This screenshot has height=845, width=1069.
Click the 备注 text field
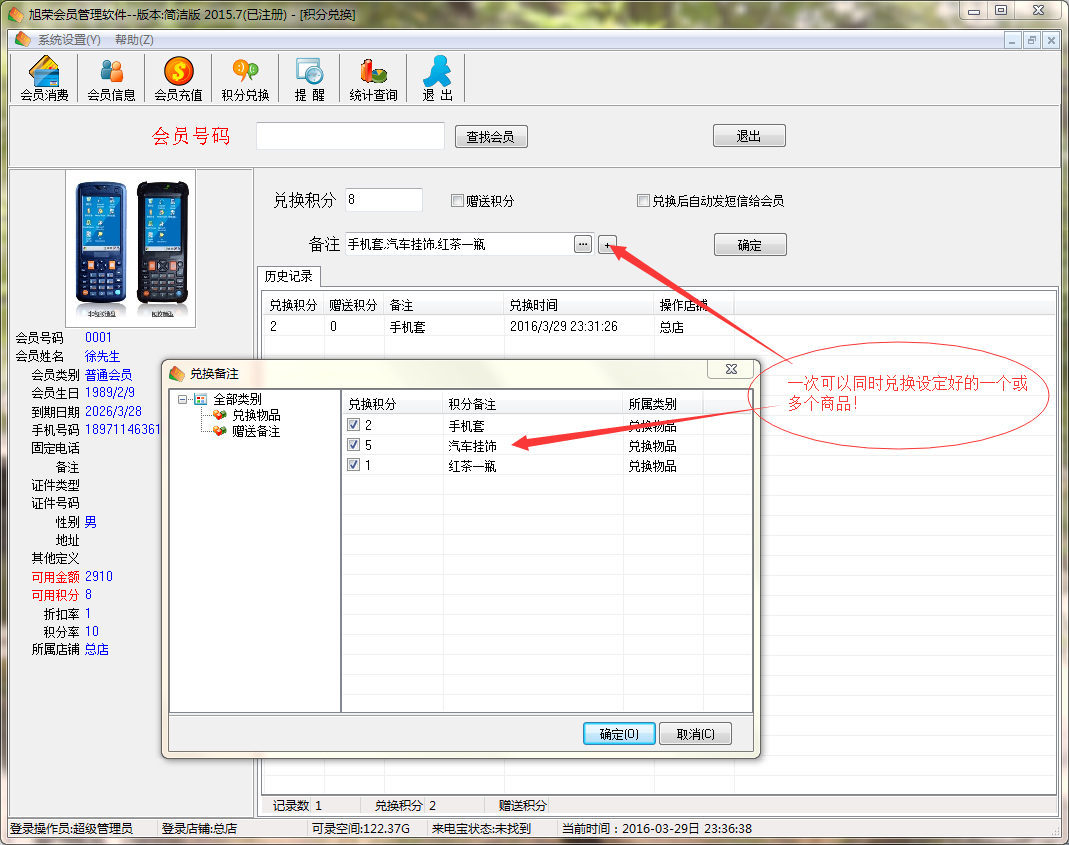460,244
